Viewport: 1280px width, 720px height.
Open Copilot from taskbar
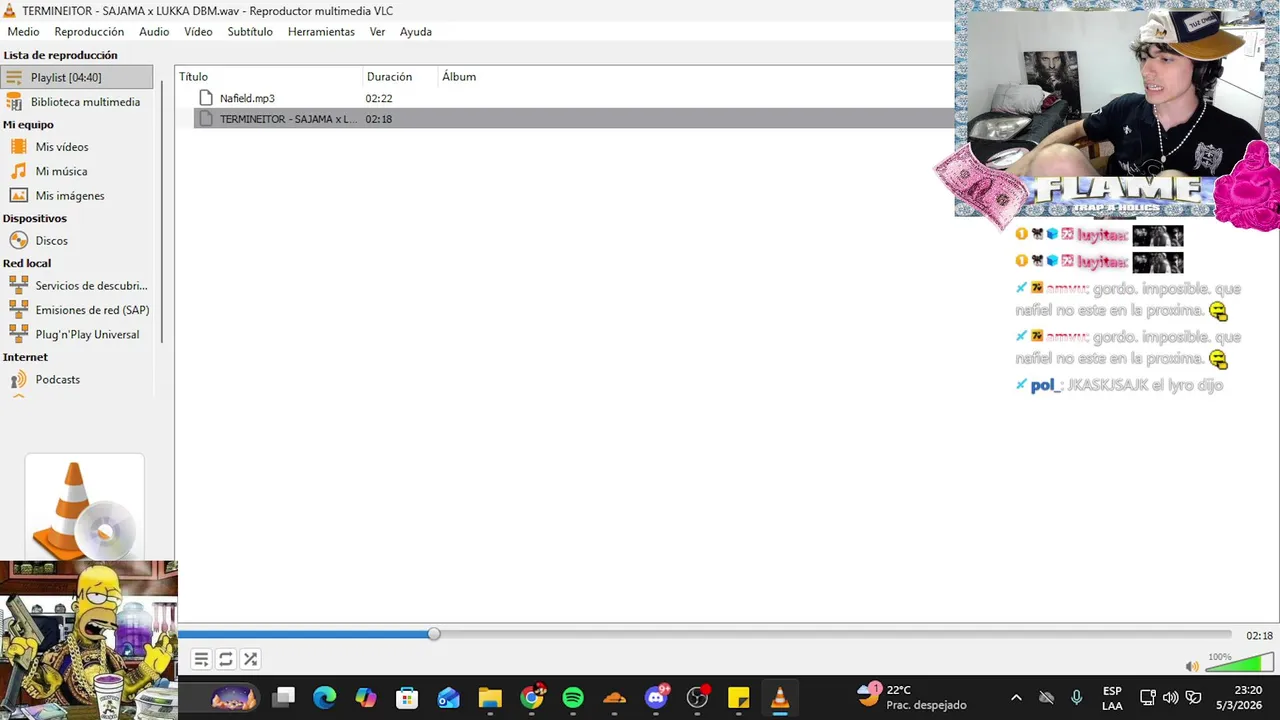click(x=366, y=697)
